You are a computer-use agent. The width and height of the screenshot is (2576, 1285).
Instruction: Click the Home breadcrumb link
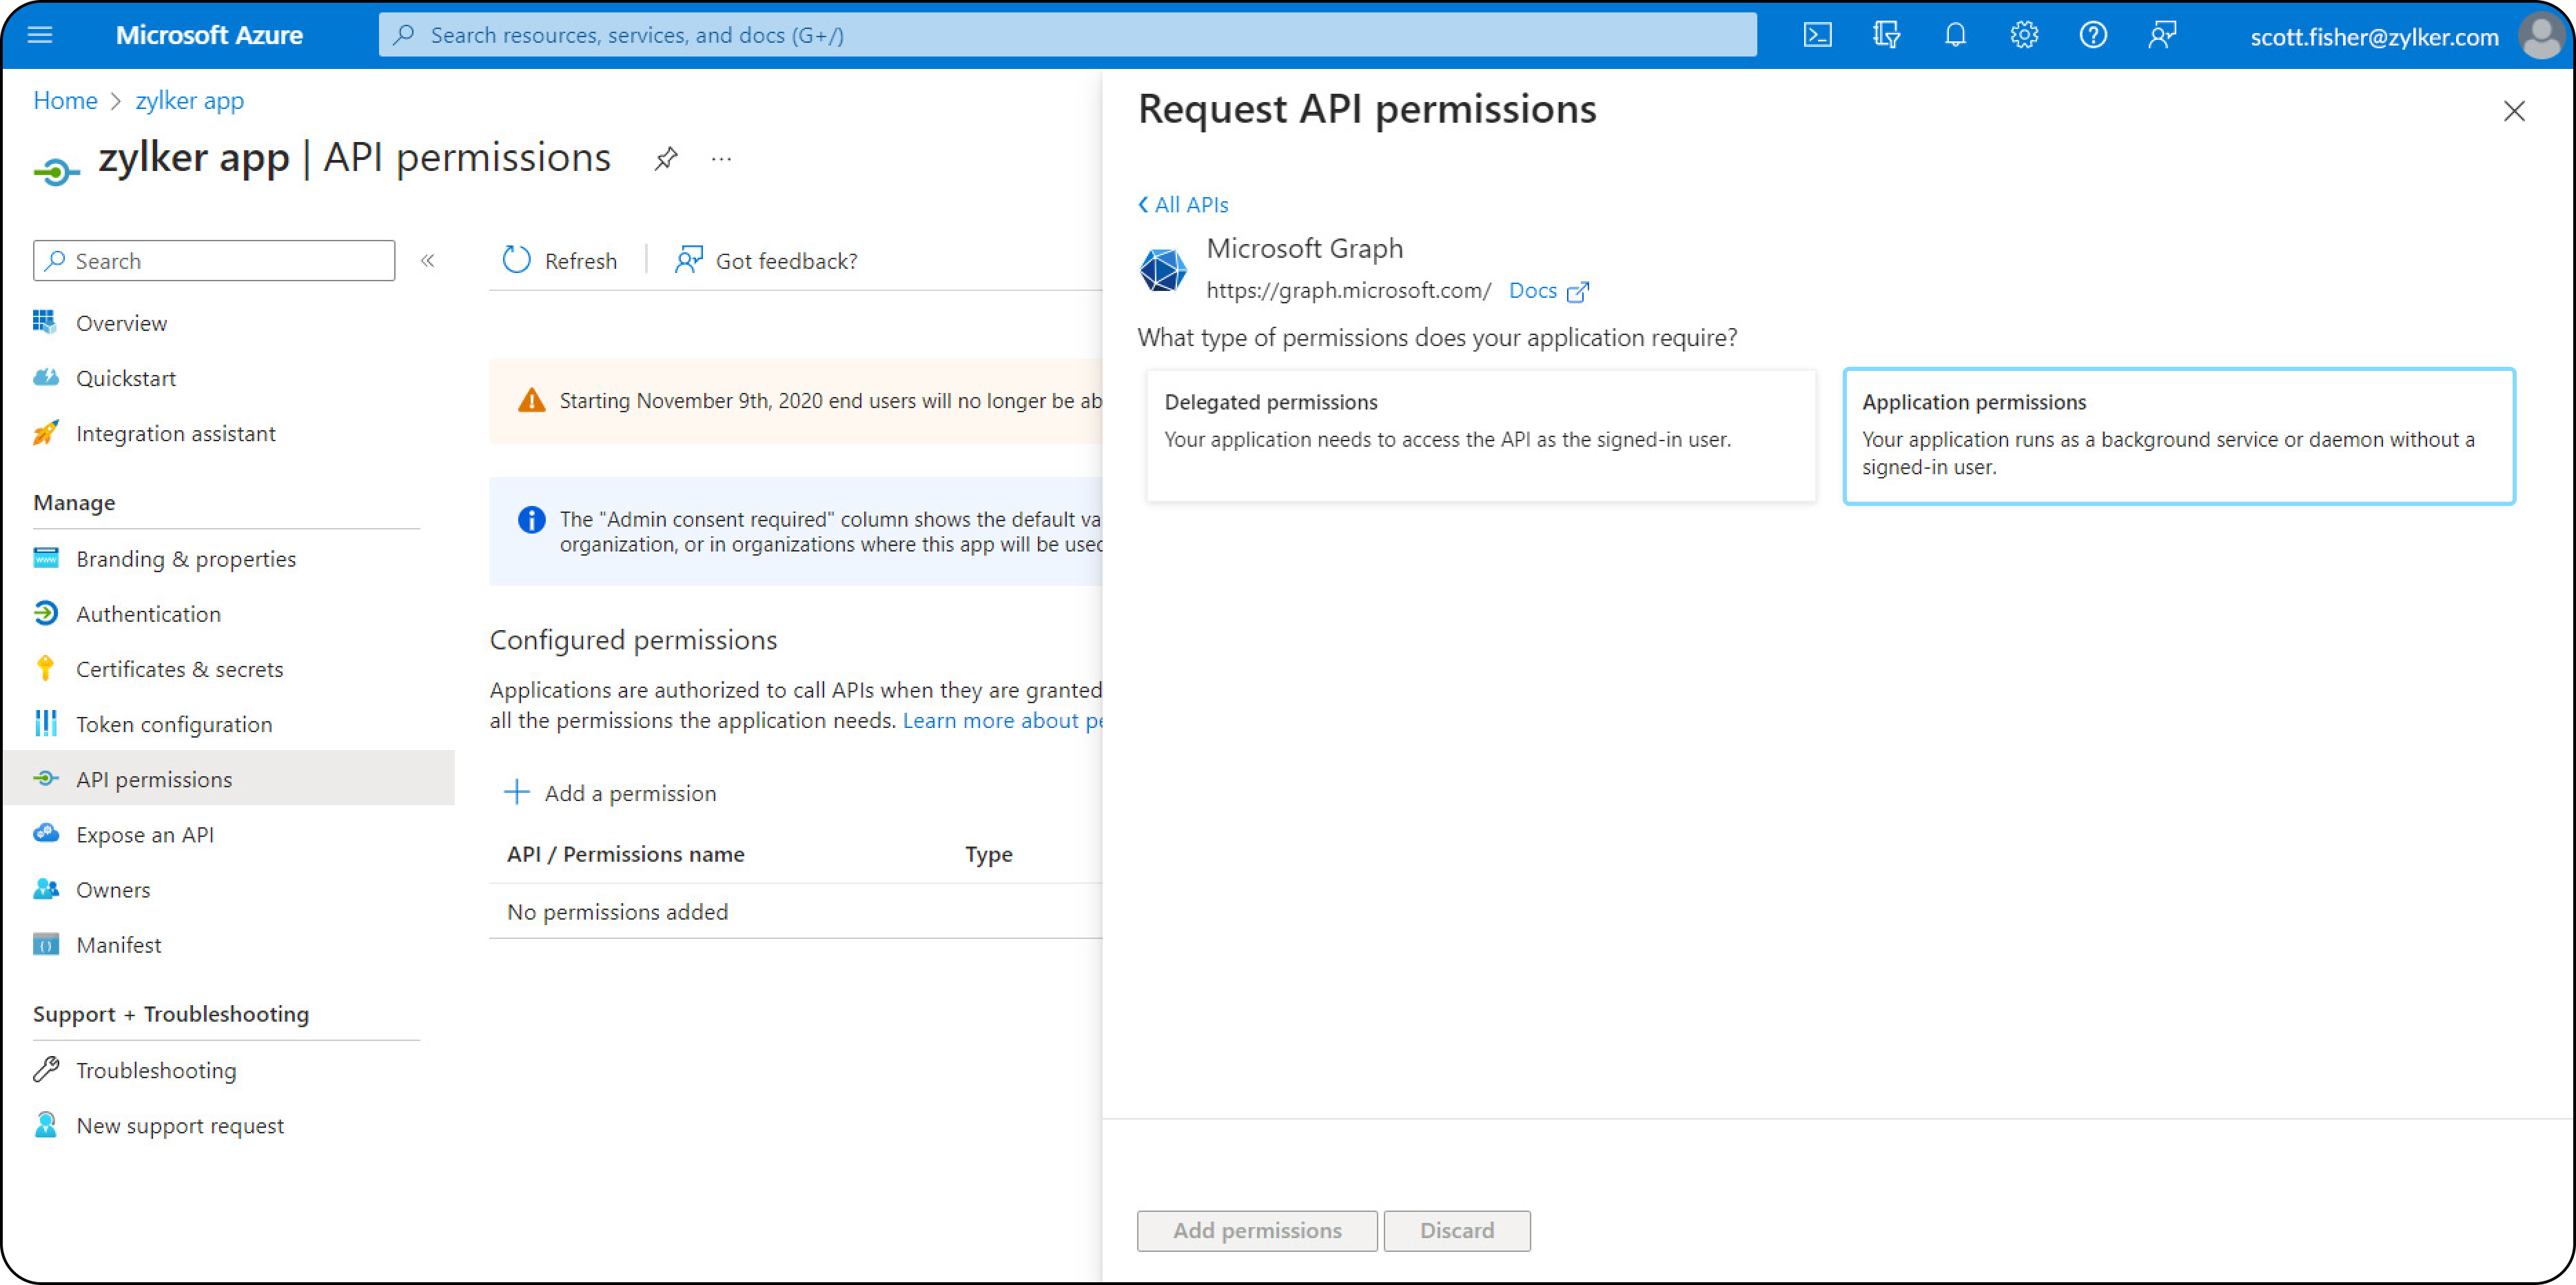pyautogui.click(x=65, y=101)
